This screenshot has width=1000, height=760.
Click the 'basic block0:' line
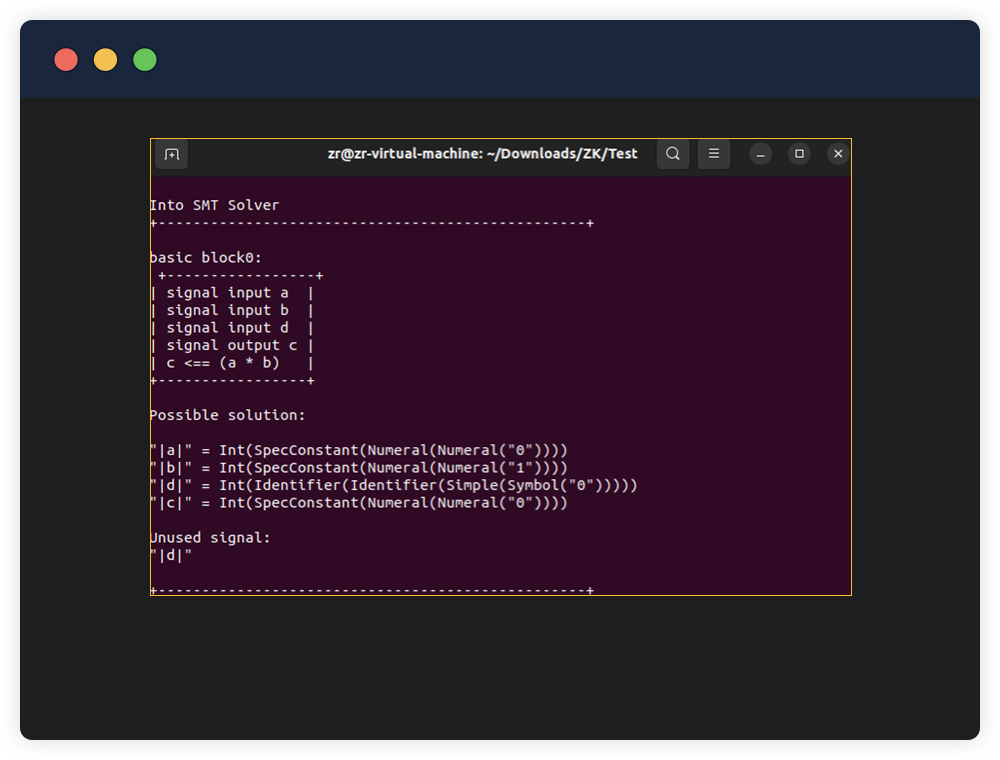click(x=206, y=258)
